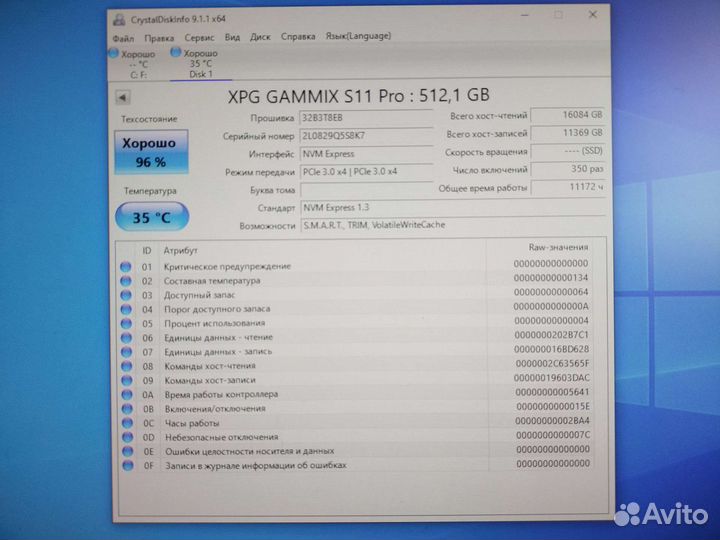The image size is (720, 540).
Task: Click the power-on count value 350 раз
Action: [x=568, y=169]
